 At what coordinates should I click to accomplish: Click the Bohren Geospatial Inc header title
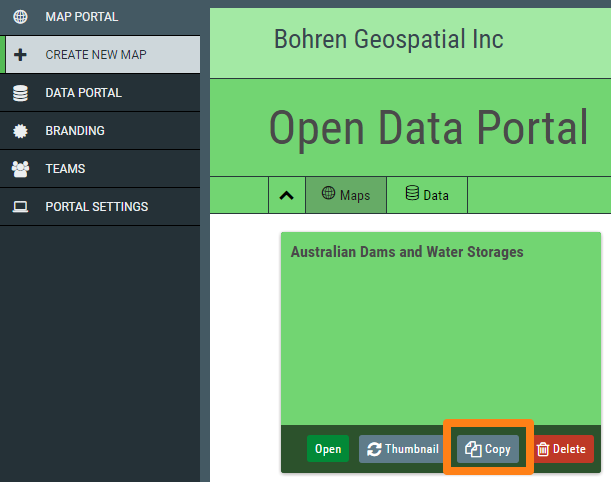388,39
